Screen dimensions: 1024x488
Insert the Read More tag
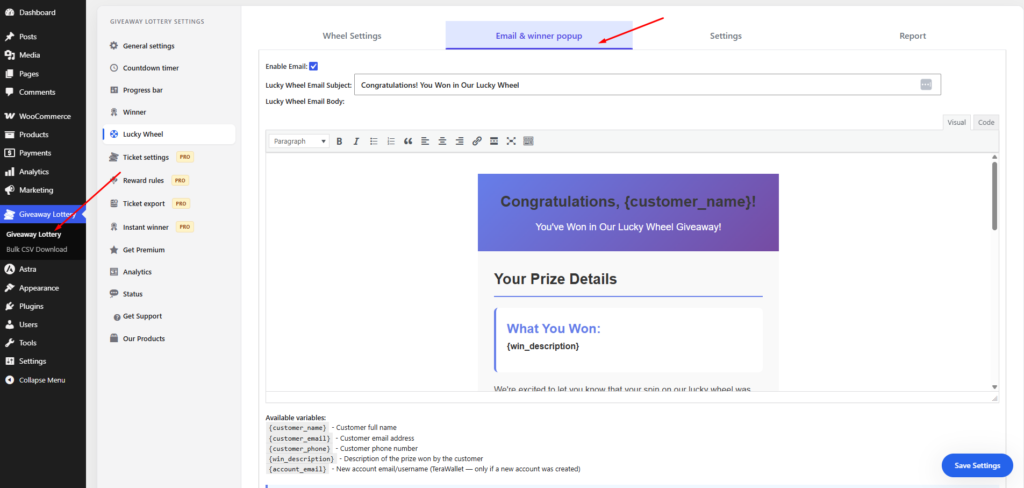(x=494, y=141)
